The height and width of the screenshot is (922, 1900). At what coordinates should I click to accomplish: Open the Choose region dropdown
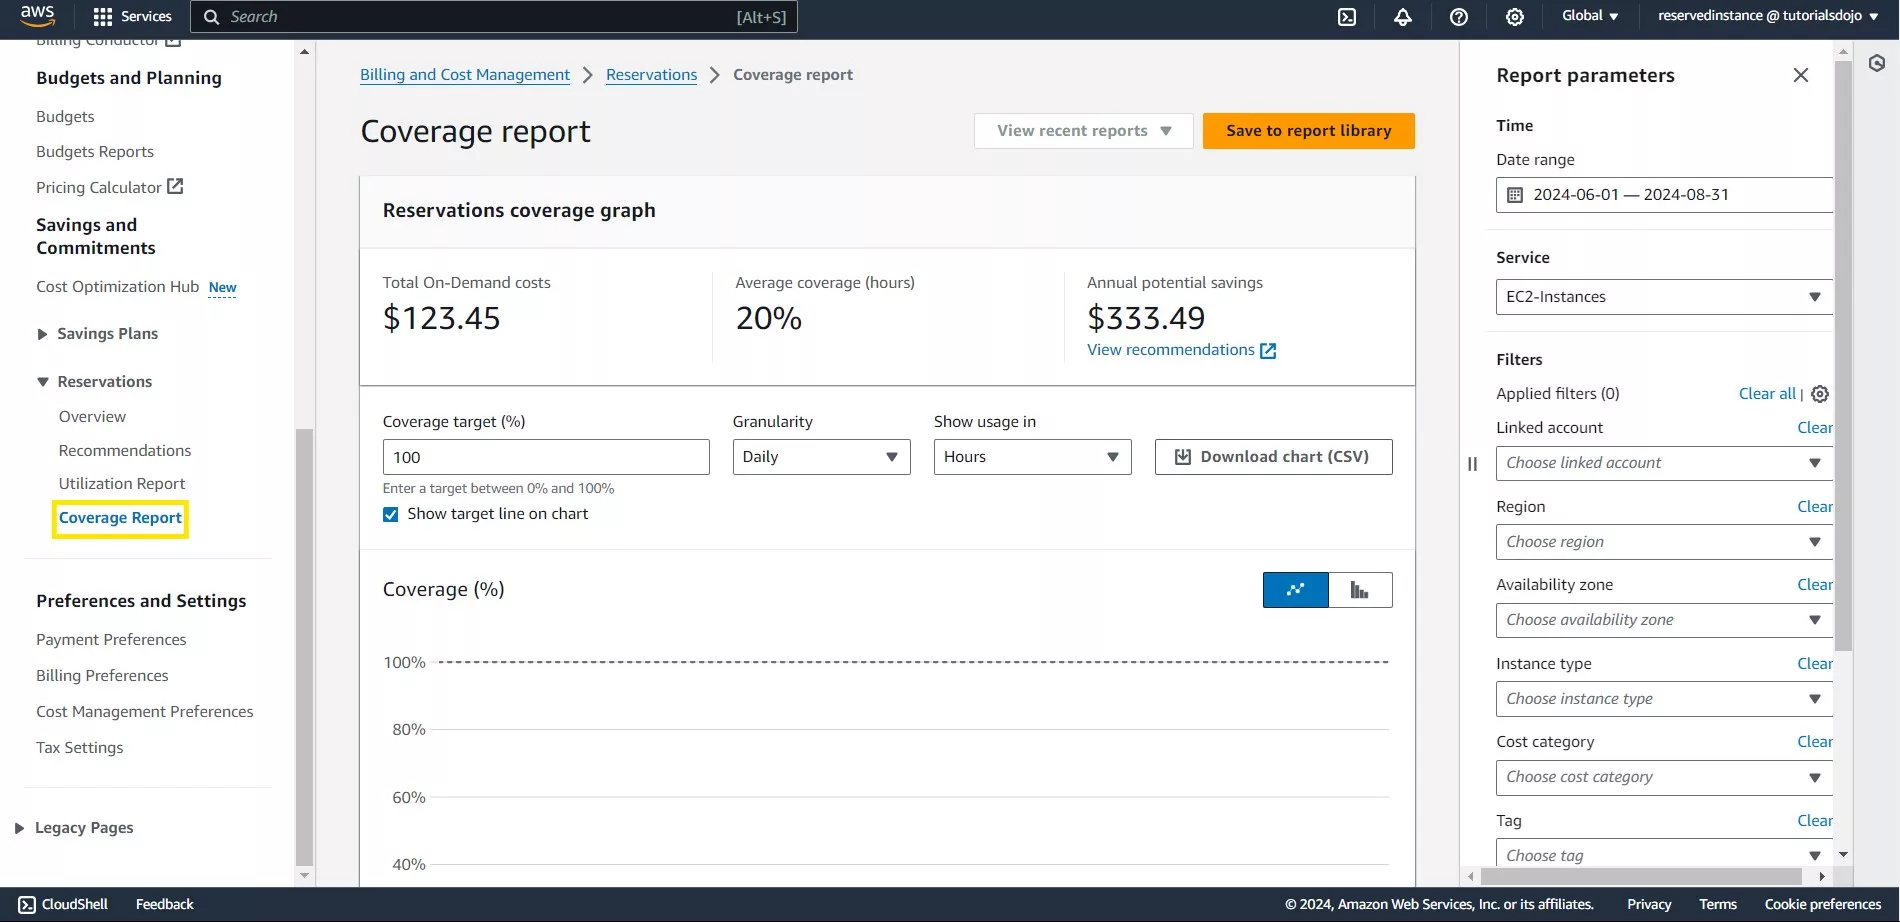pyautogui.click(x=1664, y=542)
